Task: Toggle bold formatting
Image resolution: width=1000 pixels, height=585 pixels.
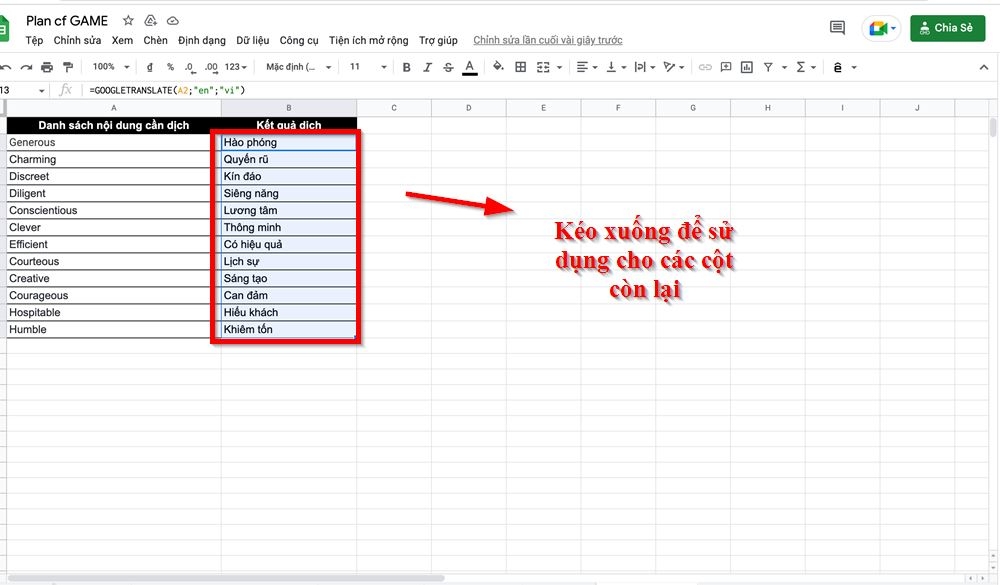Action: pyautogui.click(x=406, y=67)
